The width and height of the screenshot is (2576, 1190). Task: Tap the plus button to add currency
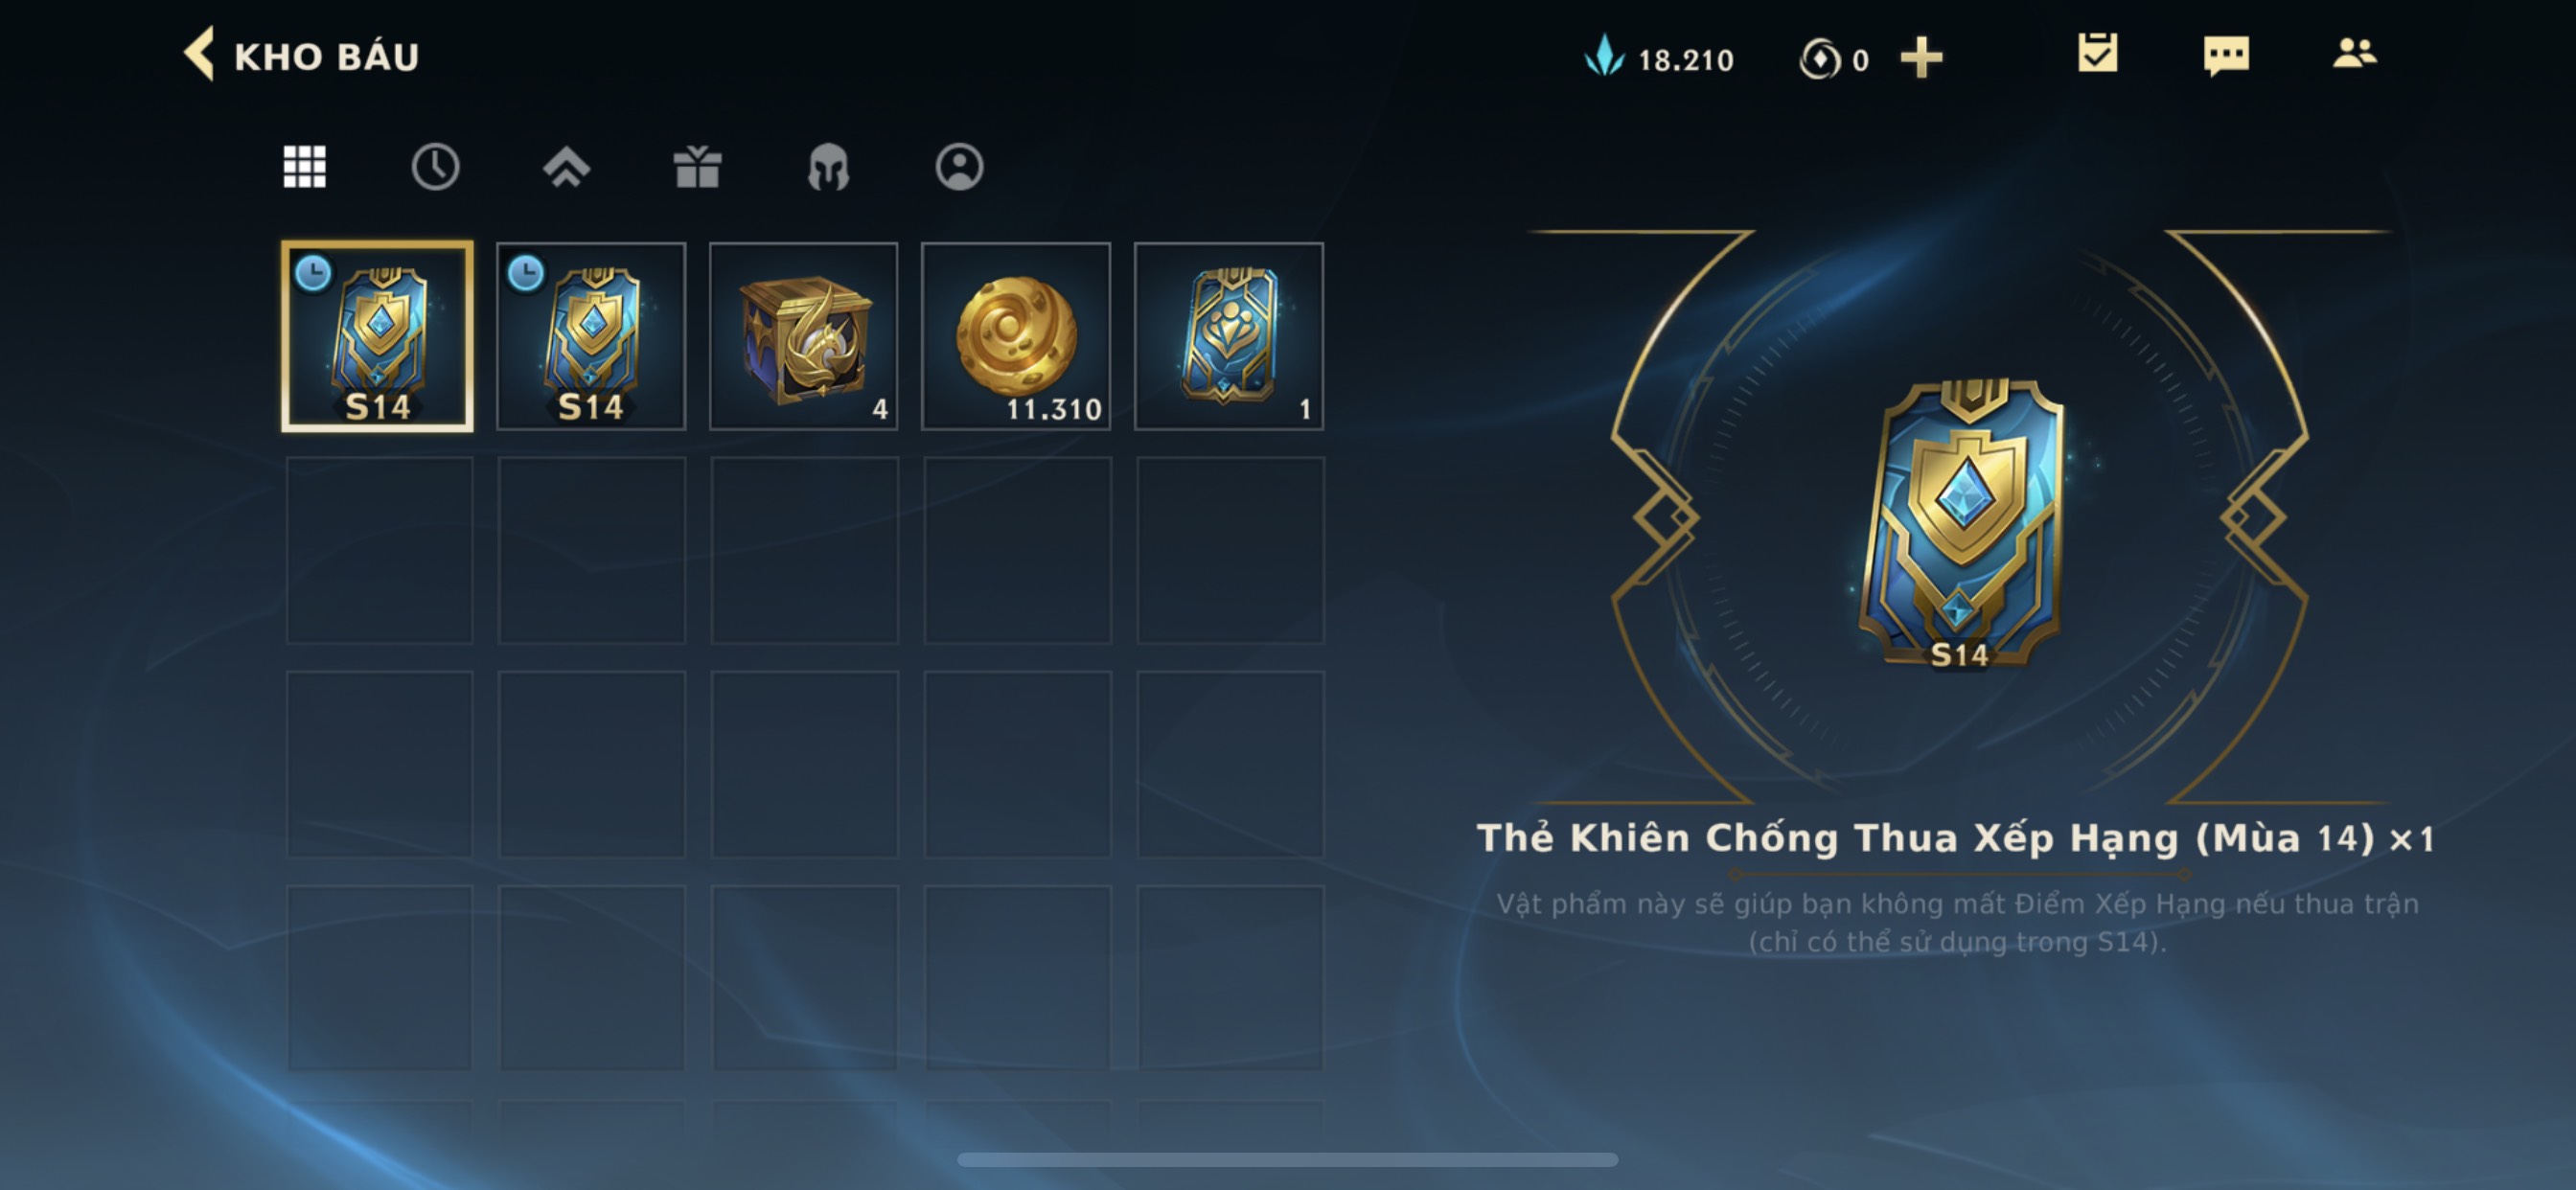(1921, 57)
